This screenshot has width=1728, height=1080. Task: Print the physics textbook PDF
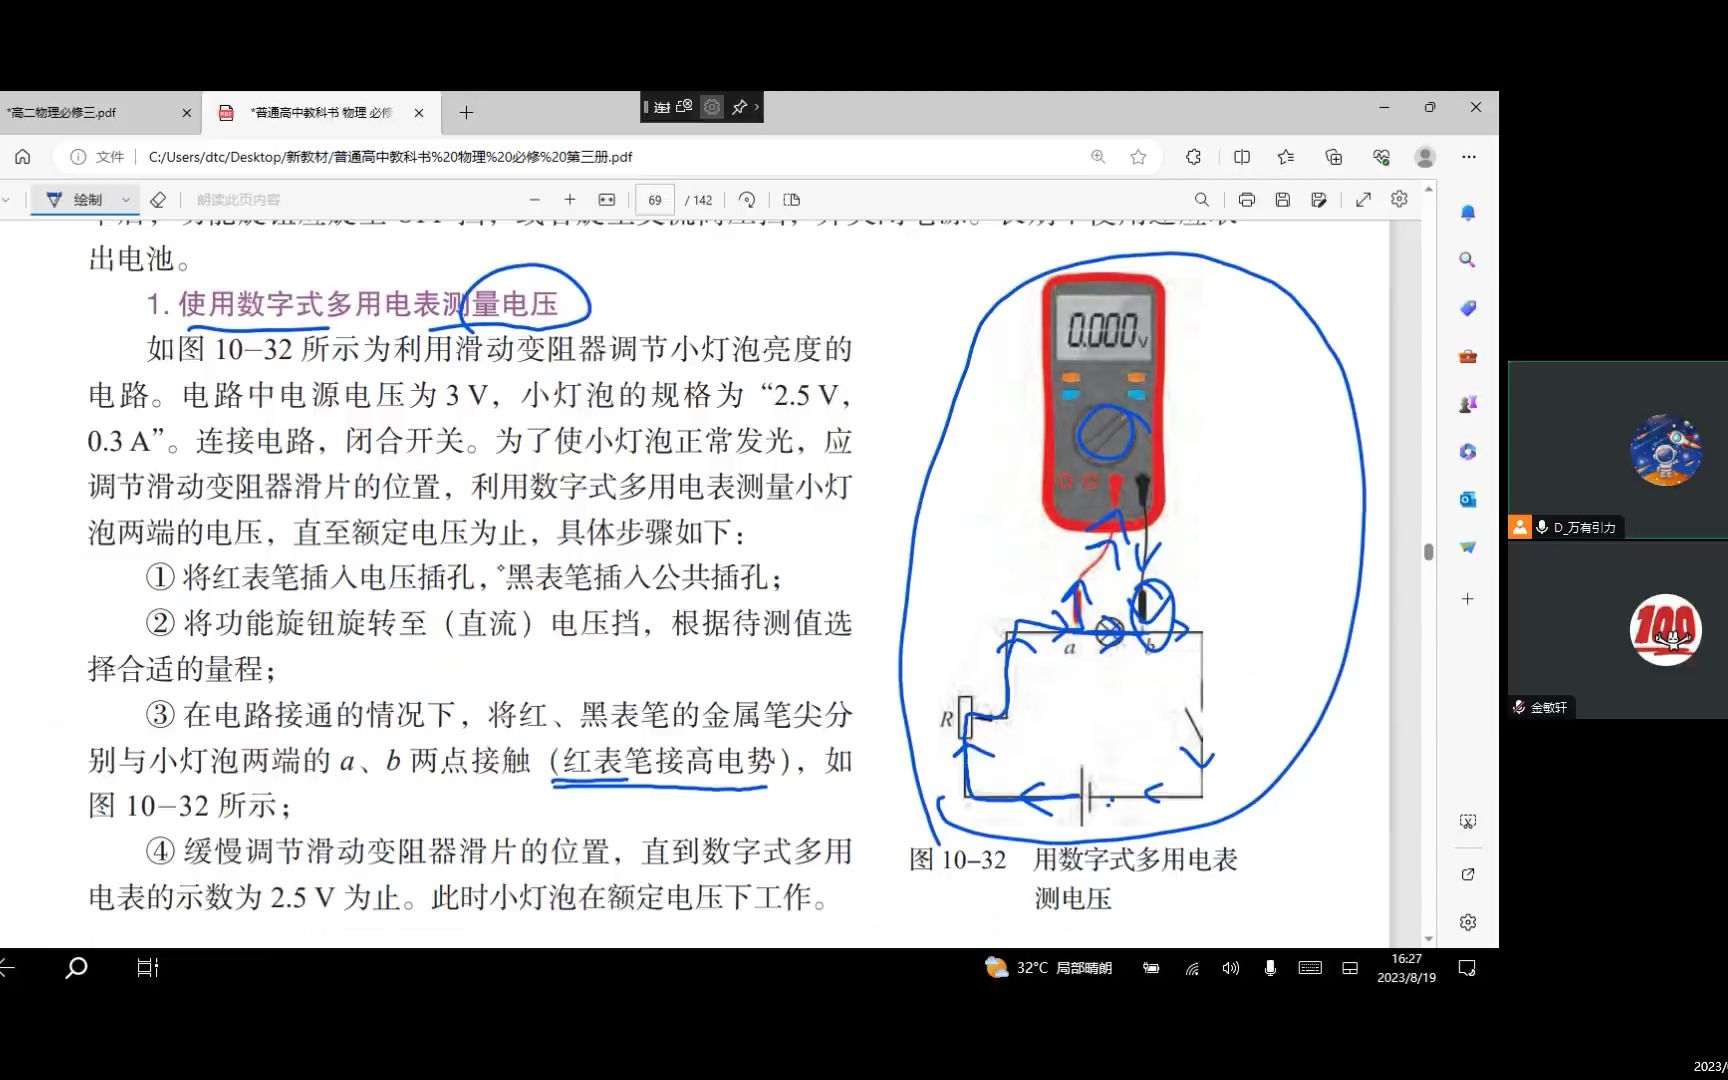pos(1247,199)
